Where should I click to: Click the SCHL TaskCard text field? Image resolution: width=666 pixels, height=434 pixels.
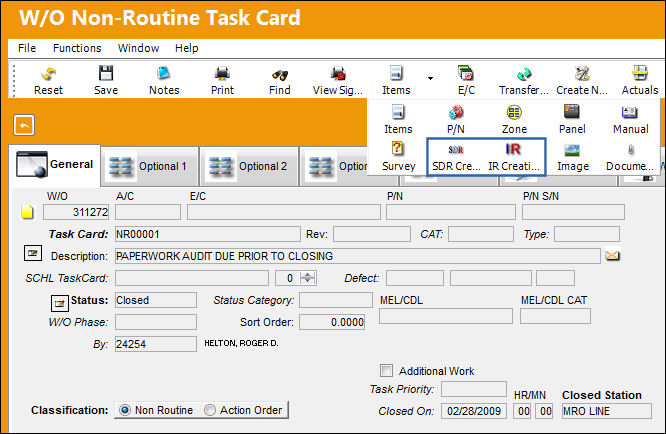[x=192, y=278]
